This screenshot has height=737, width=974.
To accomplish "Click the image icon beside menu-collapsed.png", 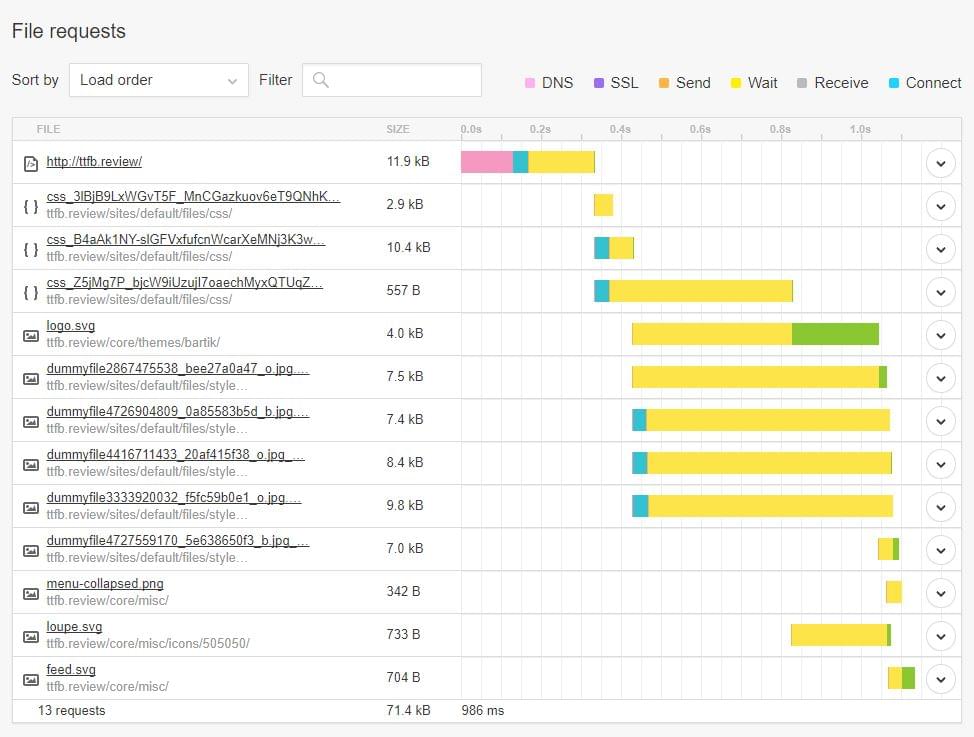I will point(31,592).
